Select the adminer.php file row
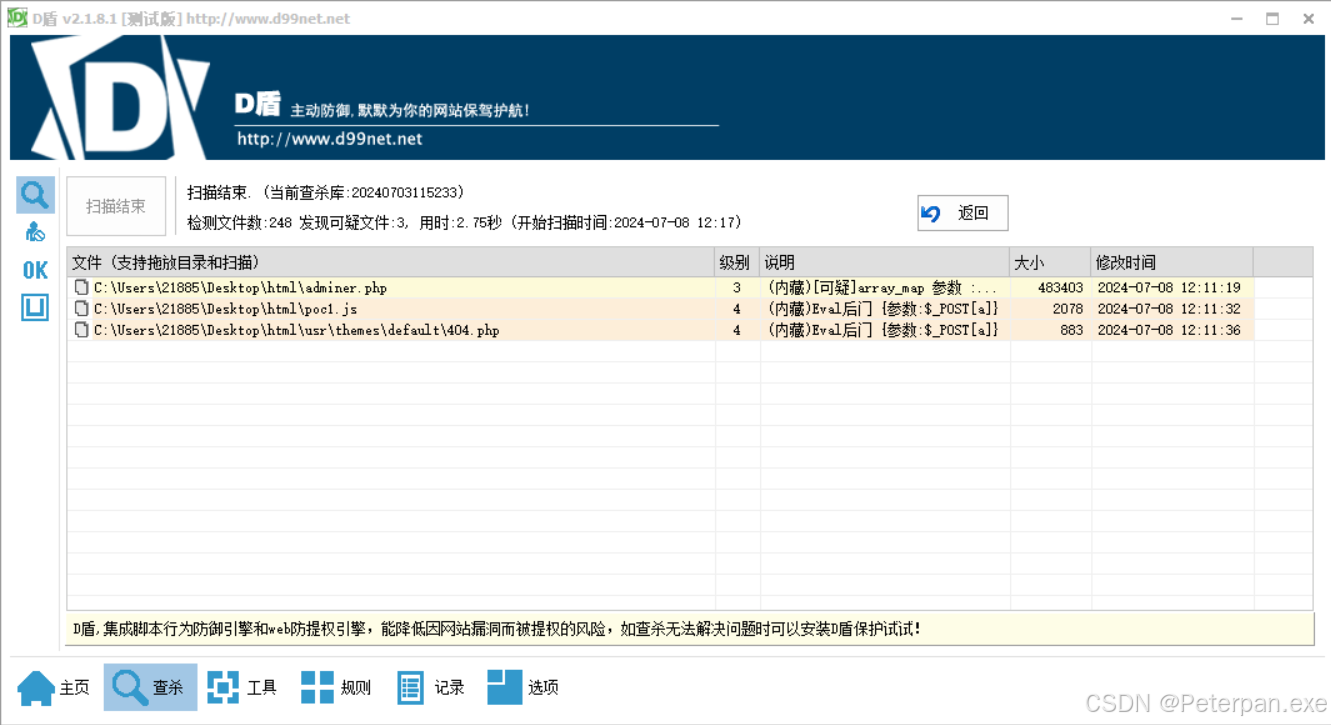1331x725 pixels. point(660,288)
